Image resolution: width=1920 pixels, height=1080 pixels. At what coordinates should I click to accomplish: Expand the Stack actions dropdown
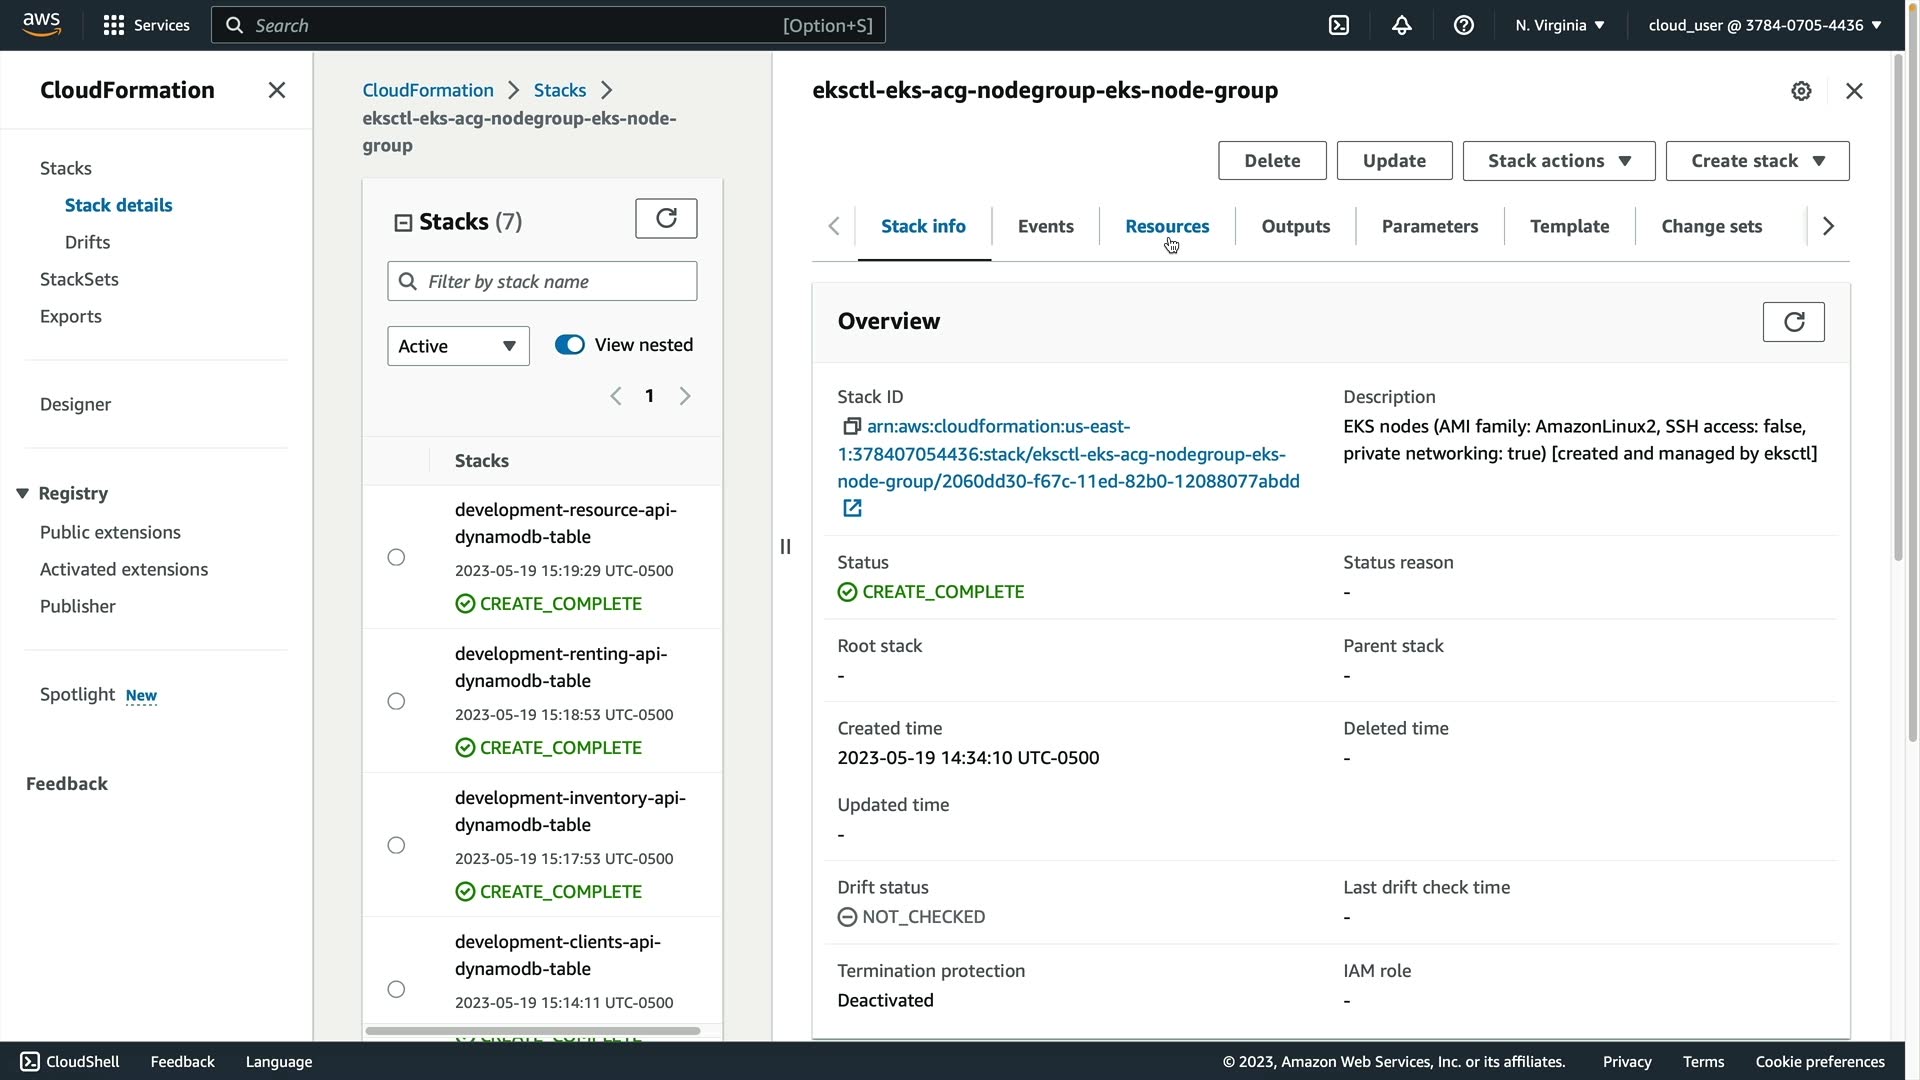[x=1558, y=161]
